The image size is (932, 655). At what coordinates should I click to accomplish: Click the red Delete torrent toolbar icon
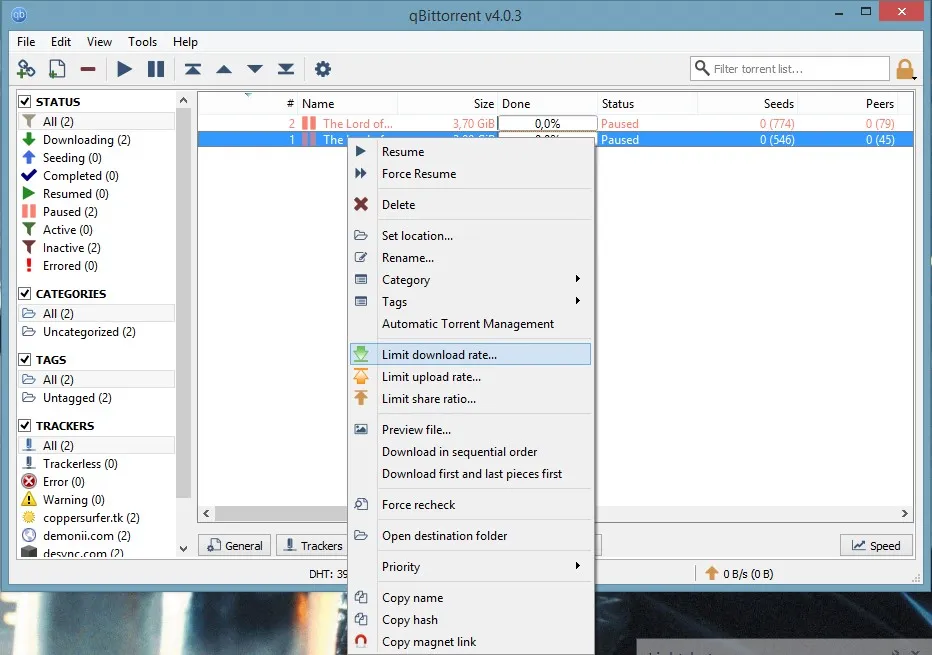click(88, 69)
